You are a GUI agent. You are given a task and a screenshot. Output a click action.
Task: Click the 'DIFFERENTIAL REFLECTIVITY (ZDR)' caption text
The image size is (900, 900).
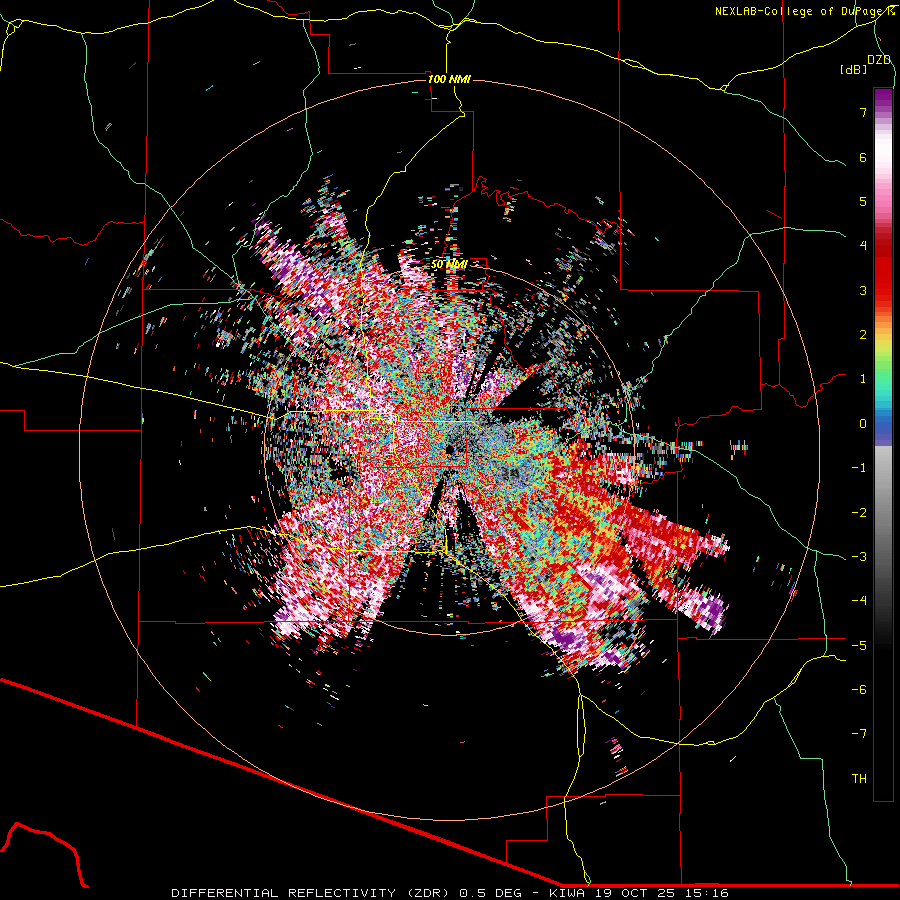[x=312, y=893]
